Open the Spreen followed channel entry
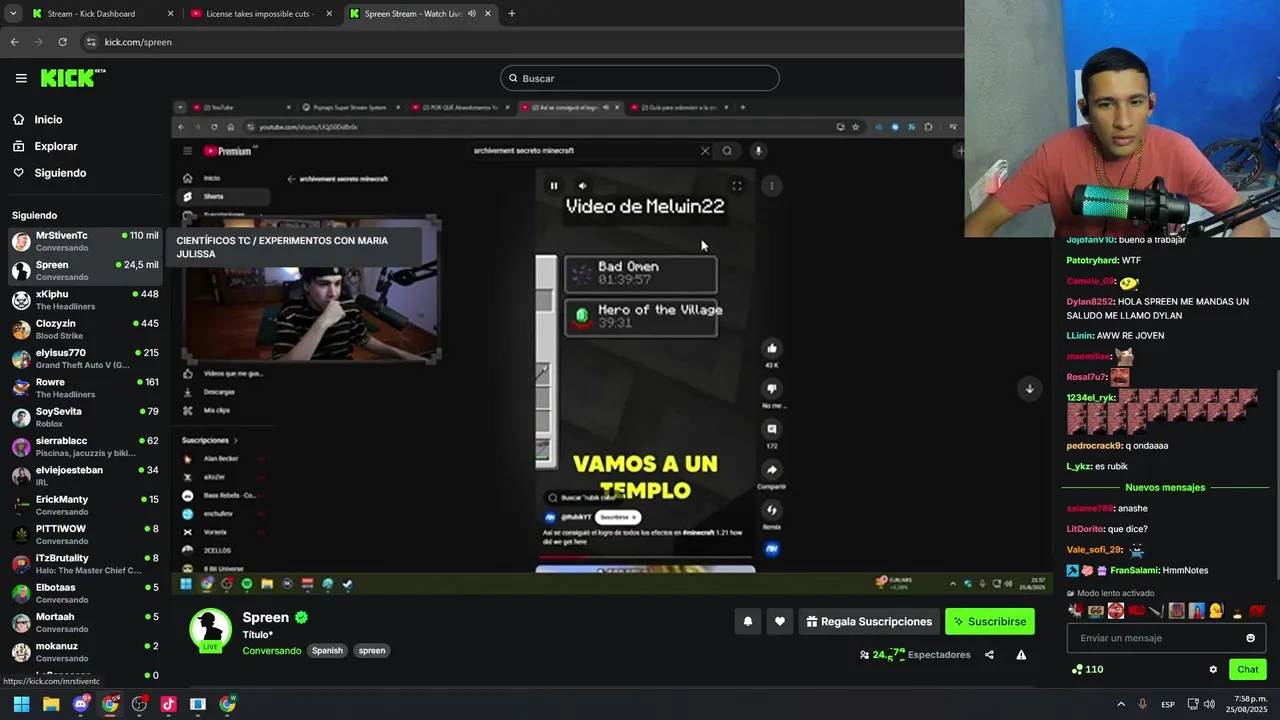The height and width of the screenshot is (720, 1280). click(x=84, y=271)
